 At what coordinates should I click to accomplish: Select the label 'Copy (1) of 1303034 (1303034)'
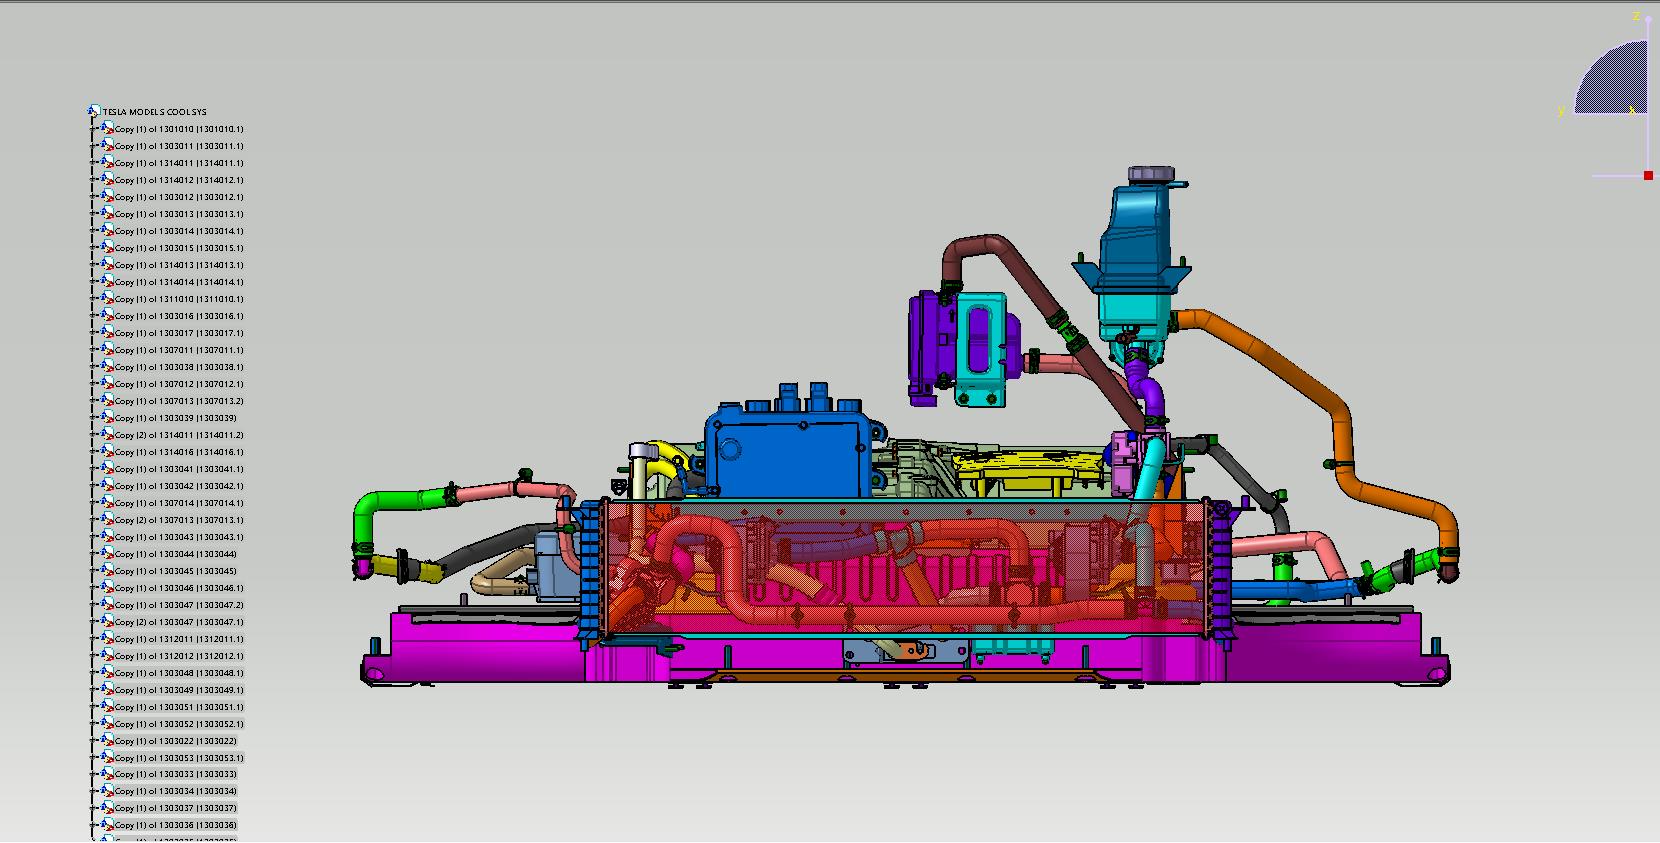click(176, 791)
